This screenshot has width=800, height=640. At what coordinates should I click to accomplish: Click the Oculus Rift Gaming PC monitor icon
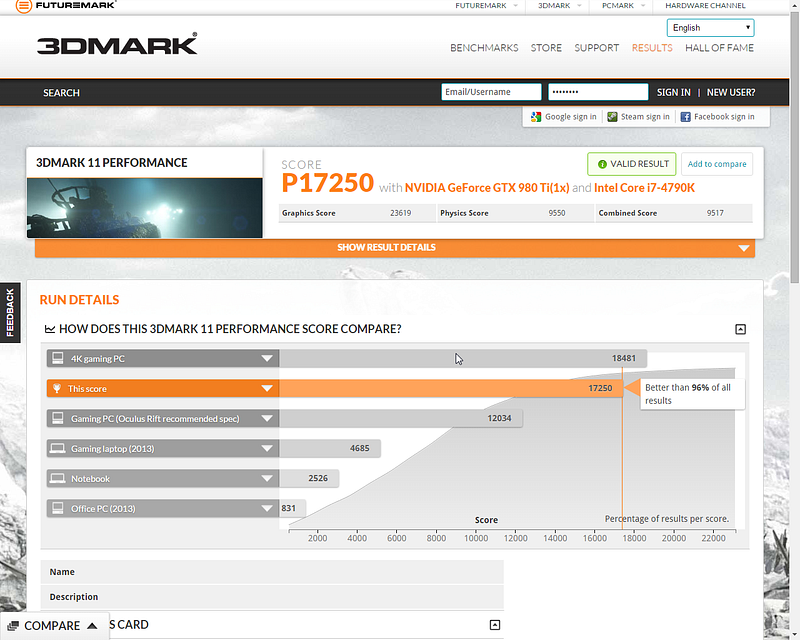[x=58, y=419]
